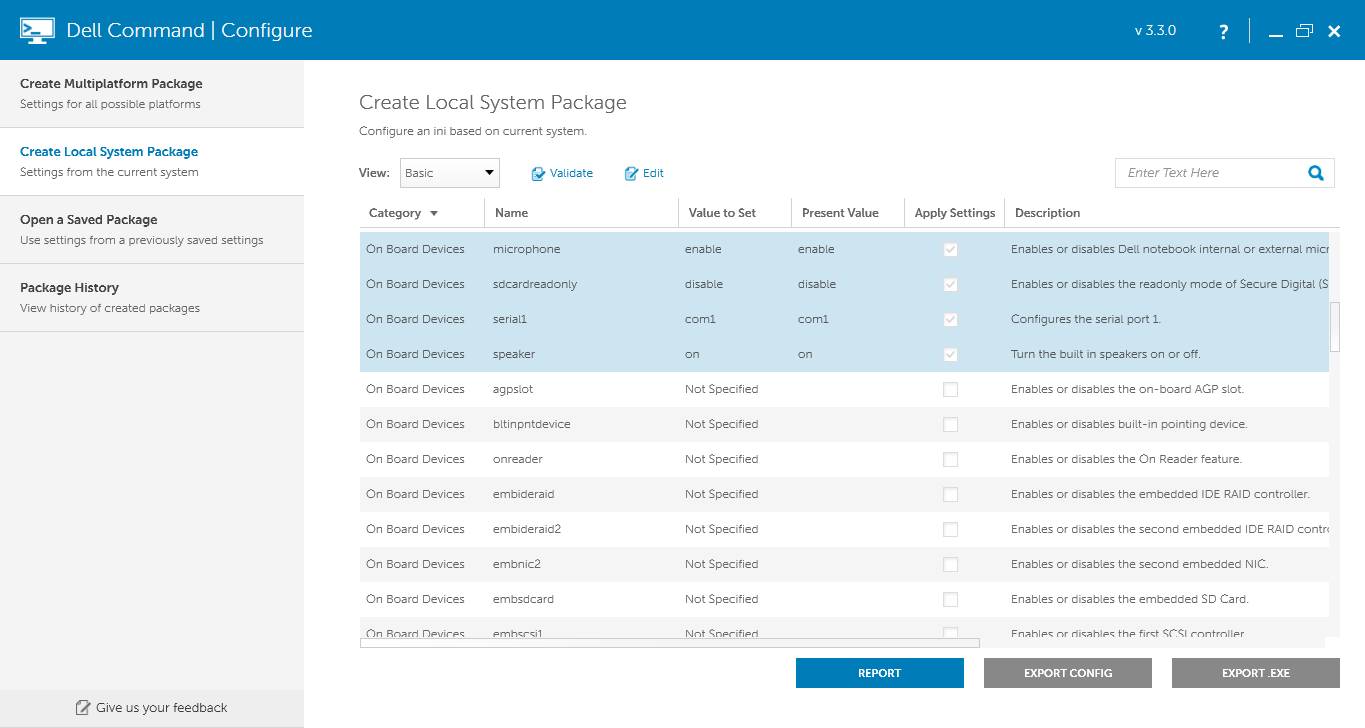
Task: Click 'Turn the built in speakers on or off' description
Action: tap(1106, 355)
